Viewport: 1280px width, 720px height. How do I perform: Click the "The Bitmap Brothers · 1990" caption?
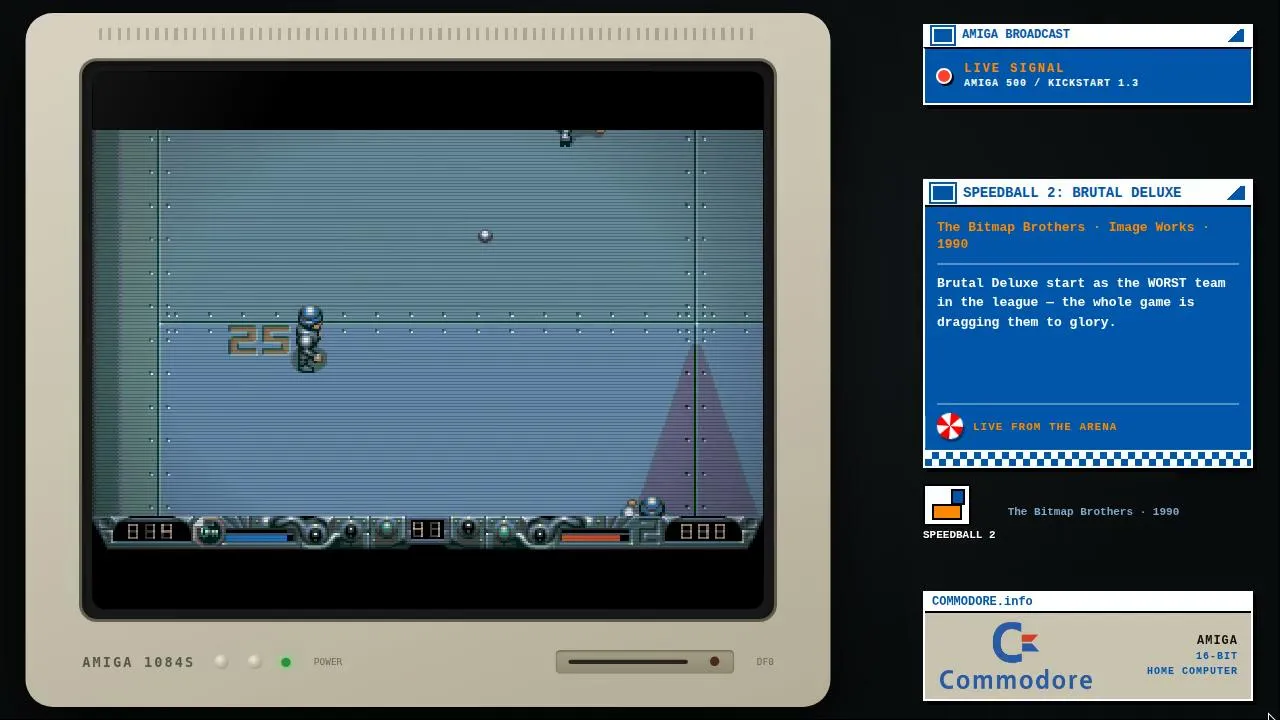point(1093,512)
